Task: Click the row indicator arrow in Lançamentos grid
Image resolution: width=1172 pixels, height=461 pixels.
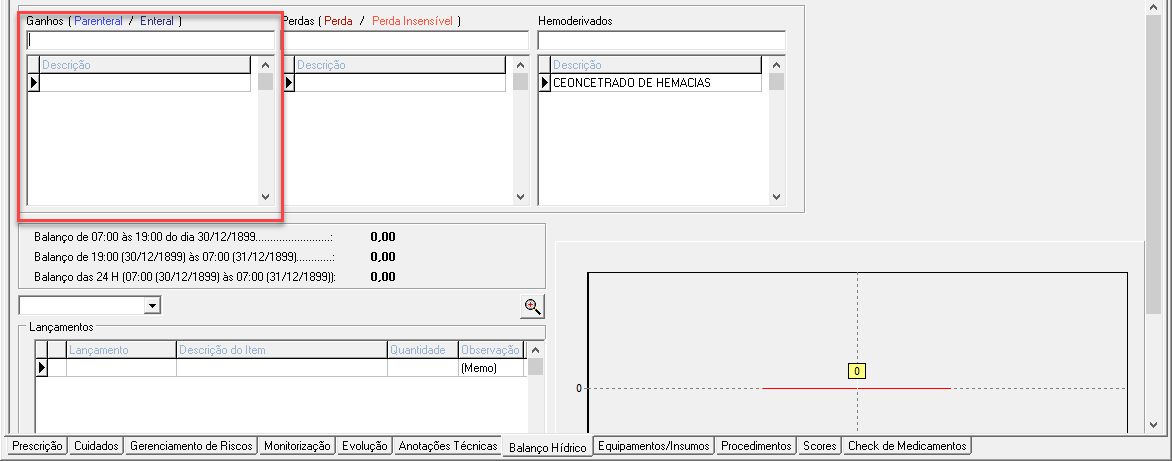Action: 41,368
